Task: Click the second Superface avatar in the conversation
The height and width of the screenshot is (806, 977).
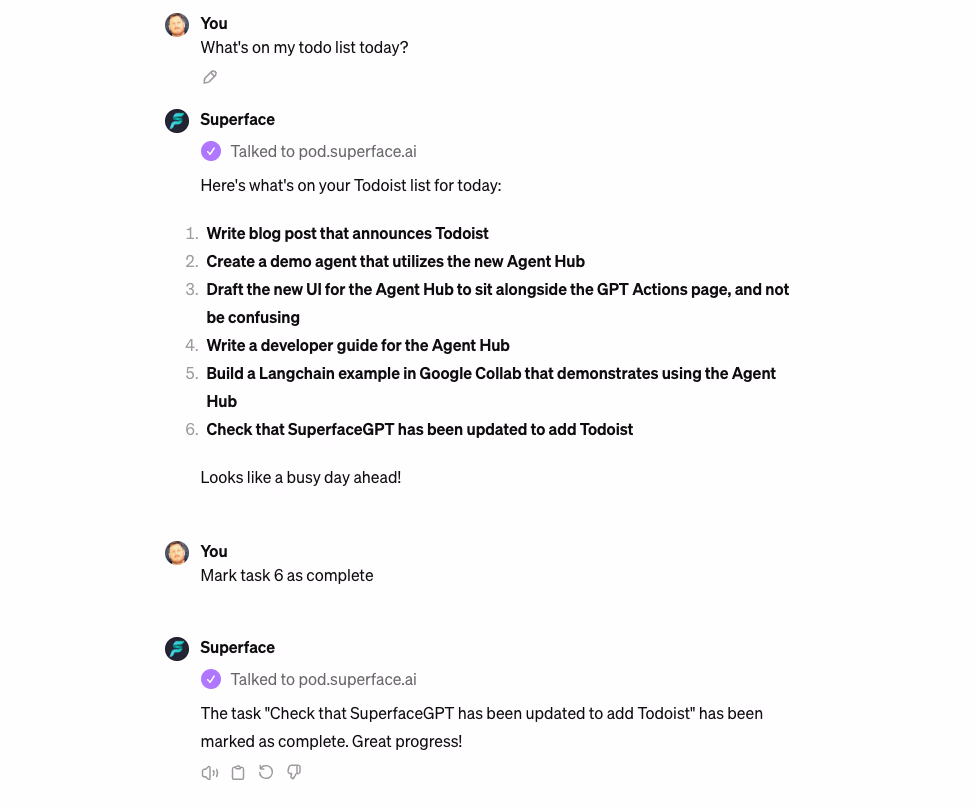Action: click(176, 648)
